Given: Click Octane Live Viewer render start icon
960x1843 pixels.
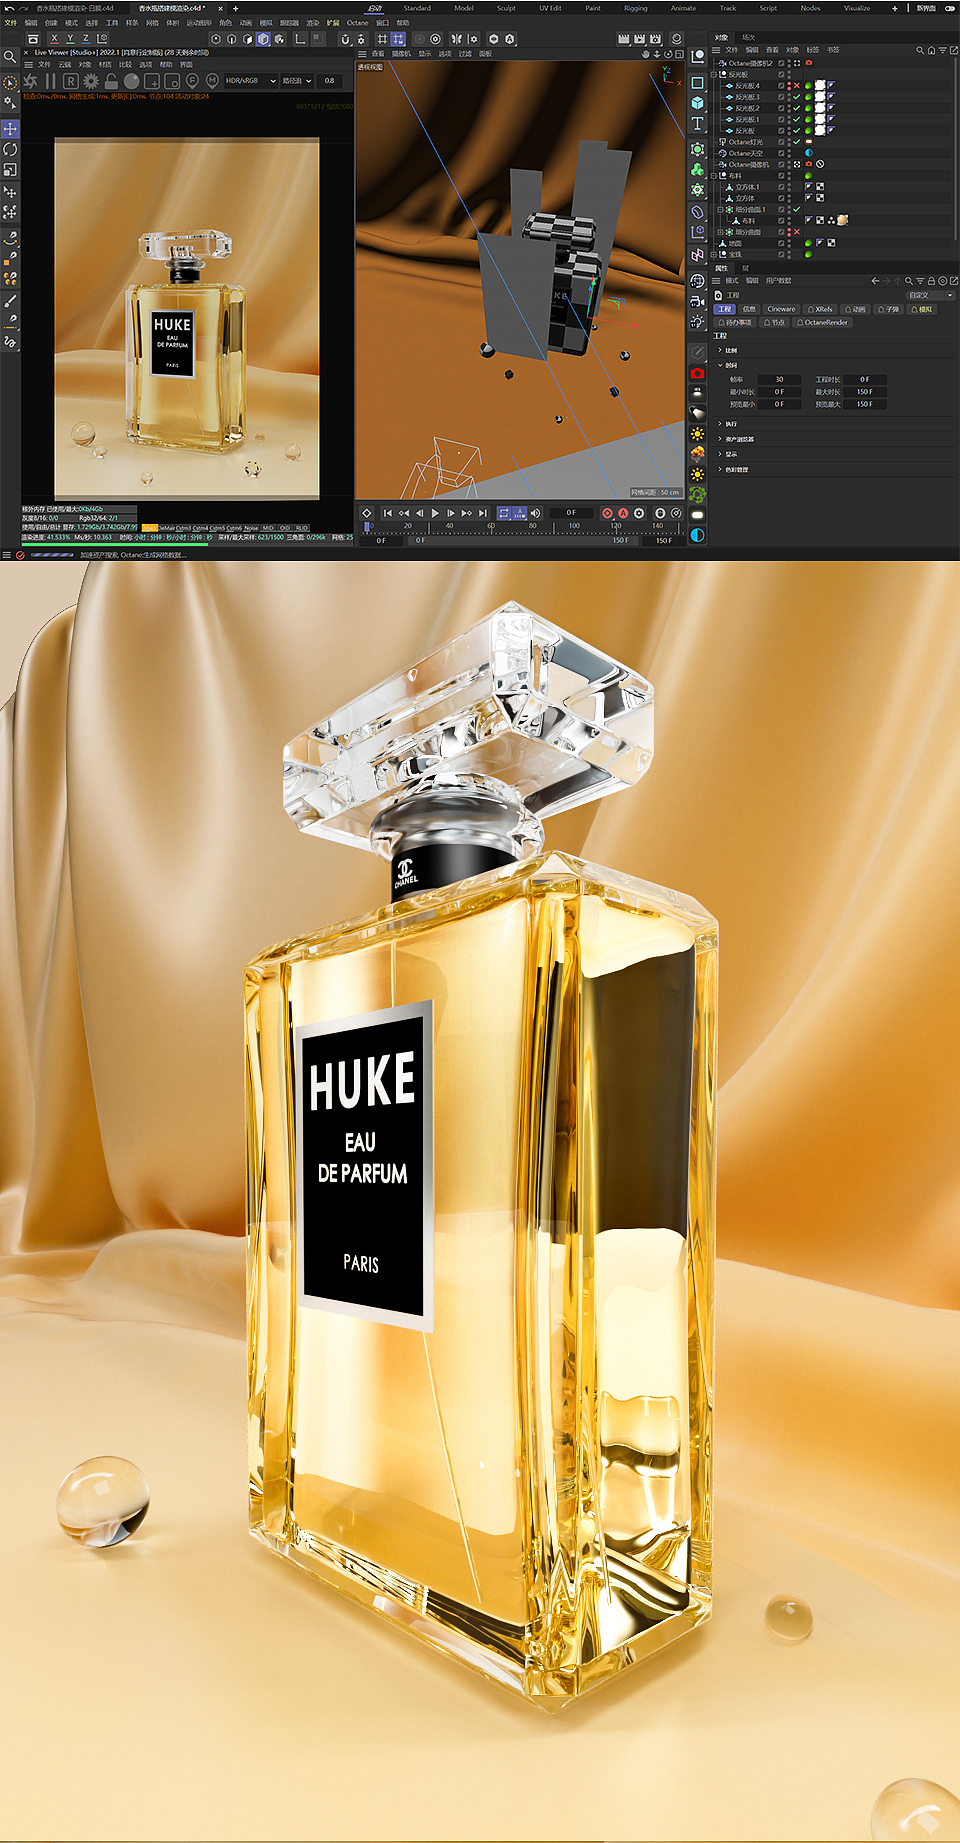Looking at the screenshot, I should [x=31, y=81].
